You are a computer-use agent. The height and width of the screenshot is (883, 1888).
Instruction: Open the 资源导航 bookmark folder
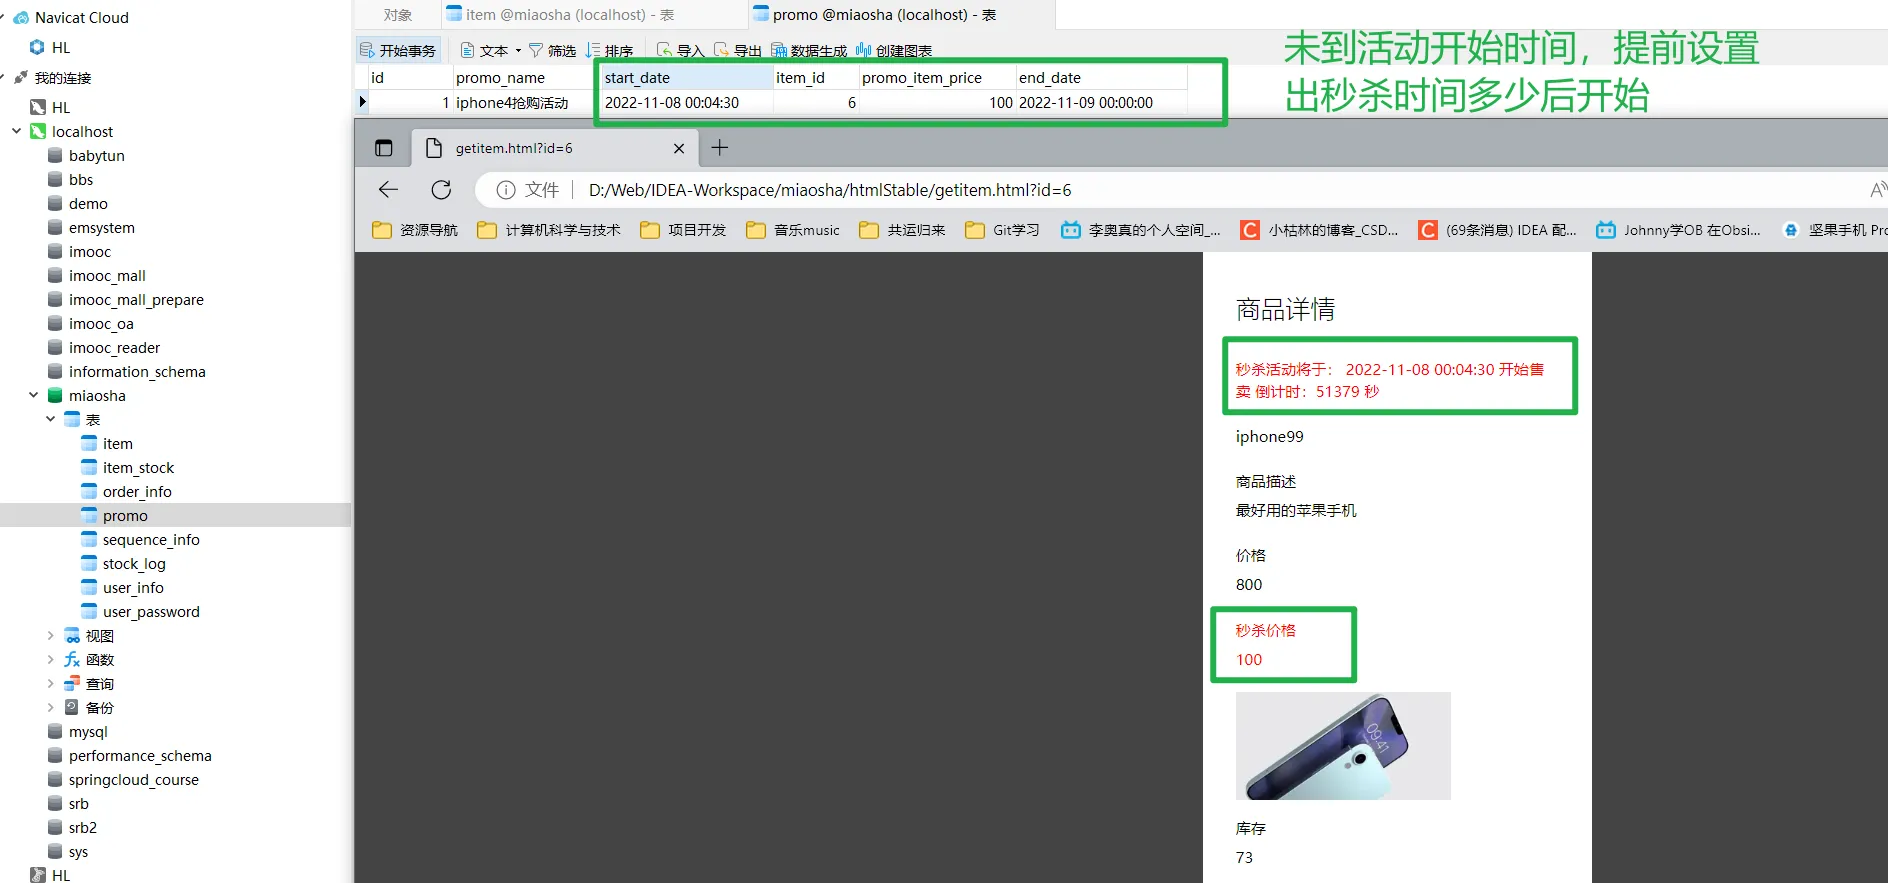click(415, 230)
